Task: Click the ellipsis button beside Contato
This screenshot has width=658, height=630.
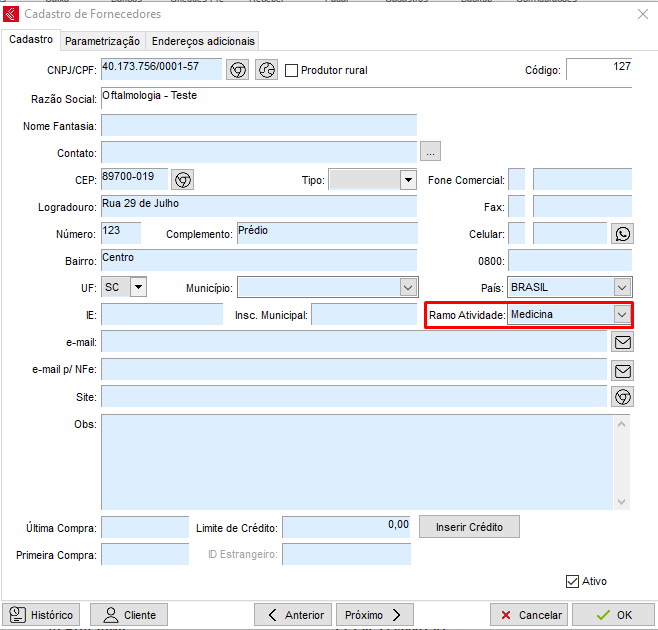Action: pyautogui.click(x=430, y=152)
